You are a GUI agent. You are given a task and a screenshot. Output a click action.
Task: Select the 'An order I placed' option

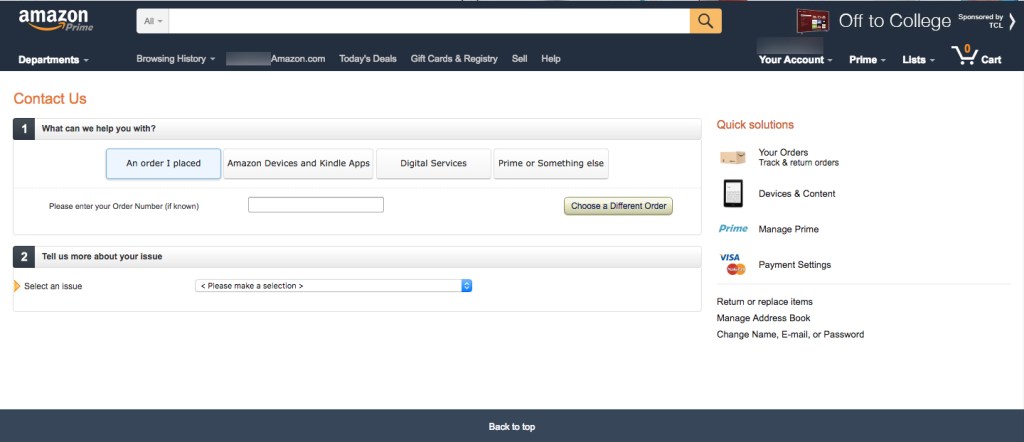163,163
